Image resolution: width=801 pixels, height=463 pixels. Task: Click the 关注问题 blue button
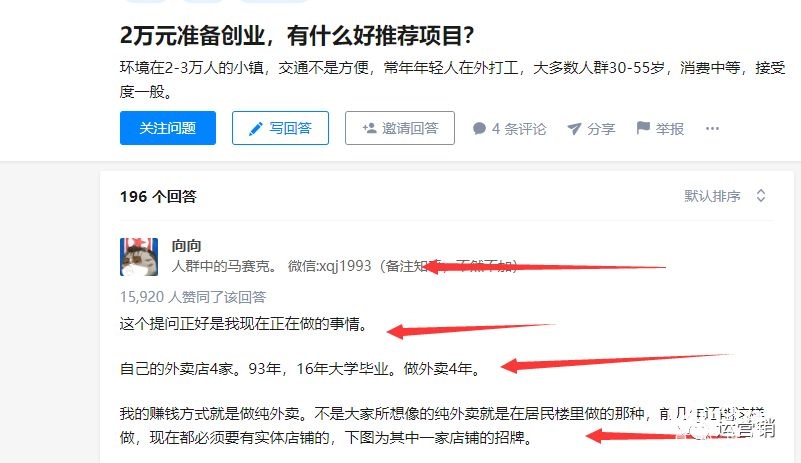coord(168,128)
